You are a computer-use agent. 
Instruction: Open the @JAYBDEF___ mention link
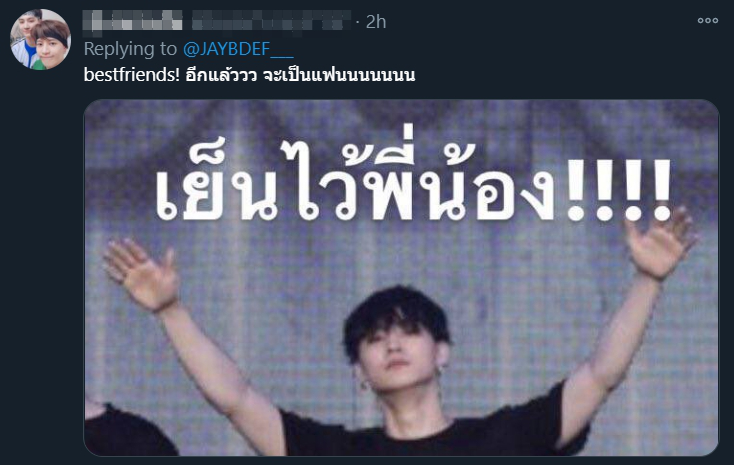(238, 49)
